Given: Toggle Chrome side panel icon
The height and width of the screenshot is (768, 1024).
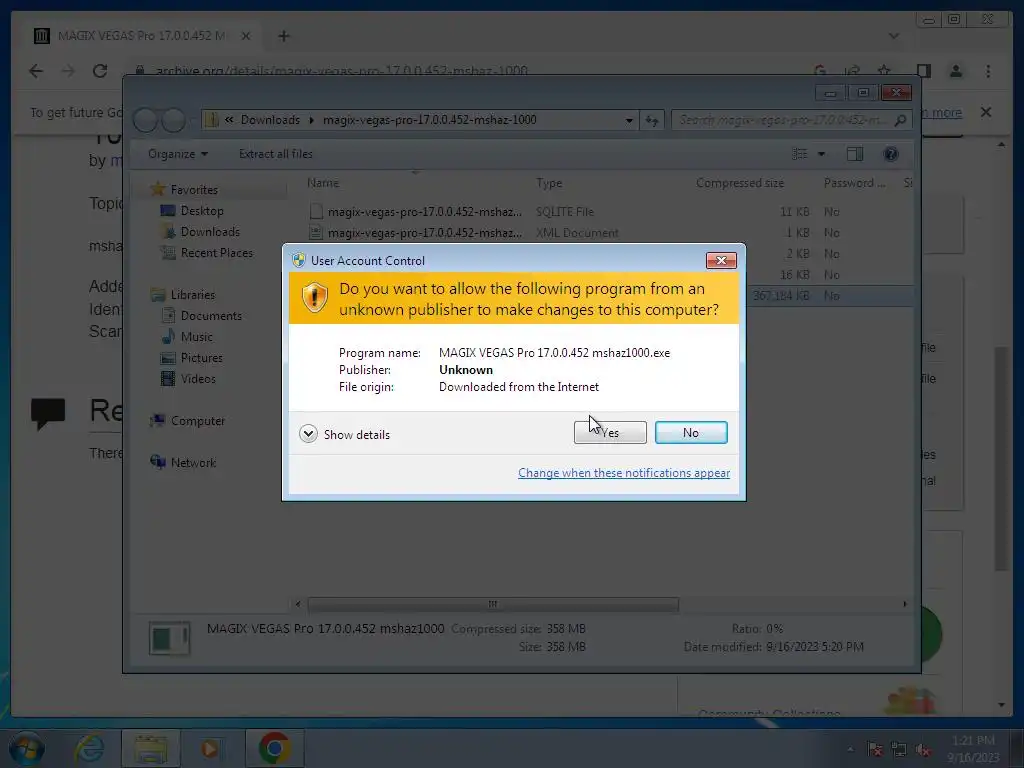Looking at the screenshot, I should [923, 71].
